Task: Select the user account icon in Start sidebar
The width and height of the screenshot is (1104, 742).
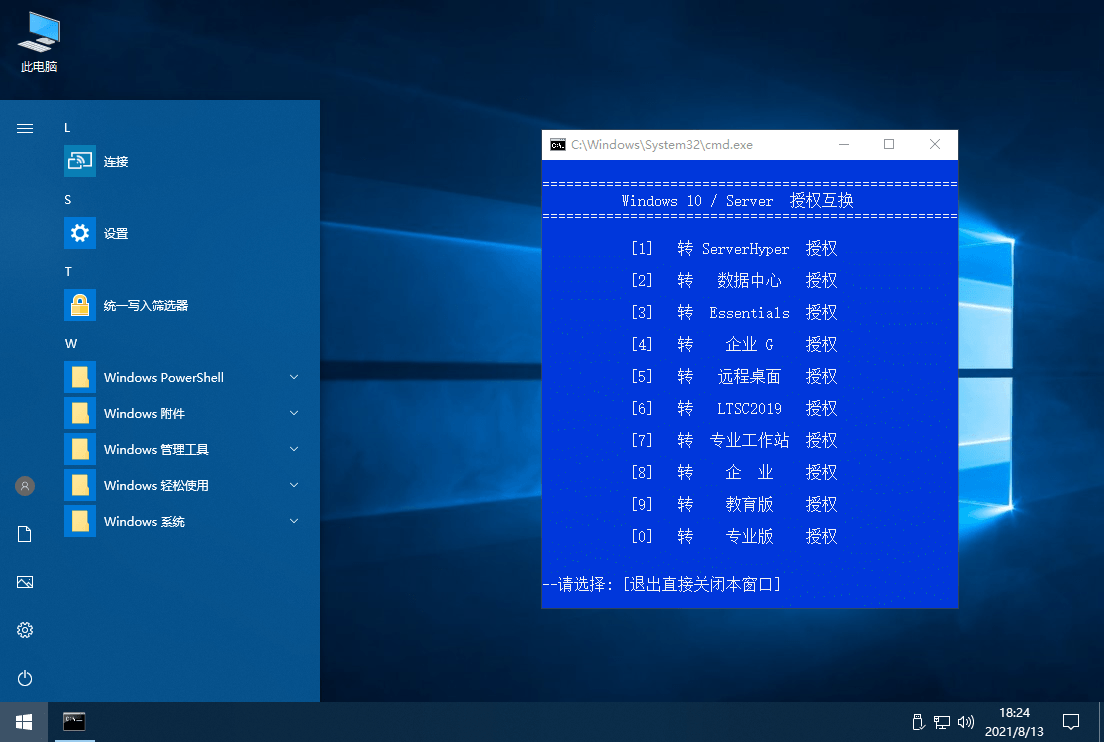Action: pos(24,485)
